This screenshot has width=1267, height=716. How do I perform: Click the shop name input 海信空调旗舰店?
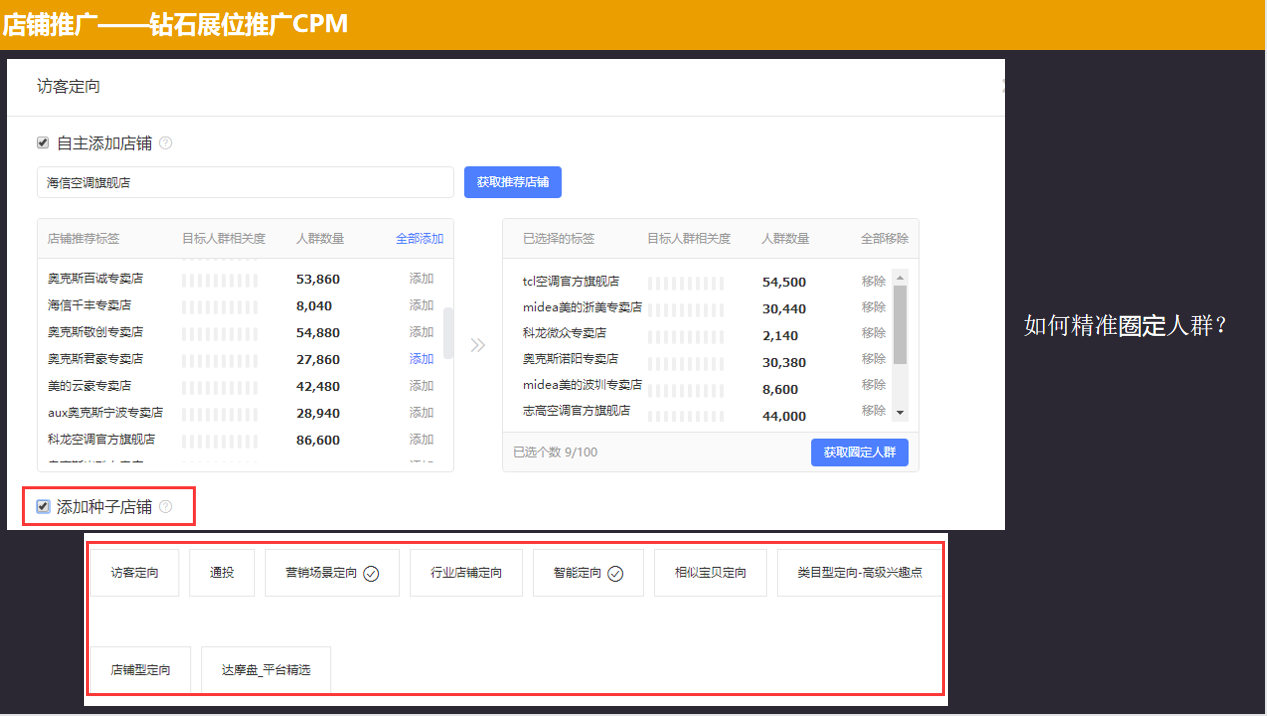(246, 183)
